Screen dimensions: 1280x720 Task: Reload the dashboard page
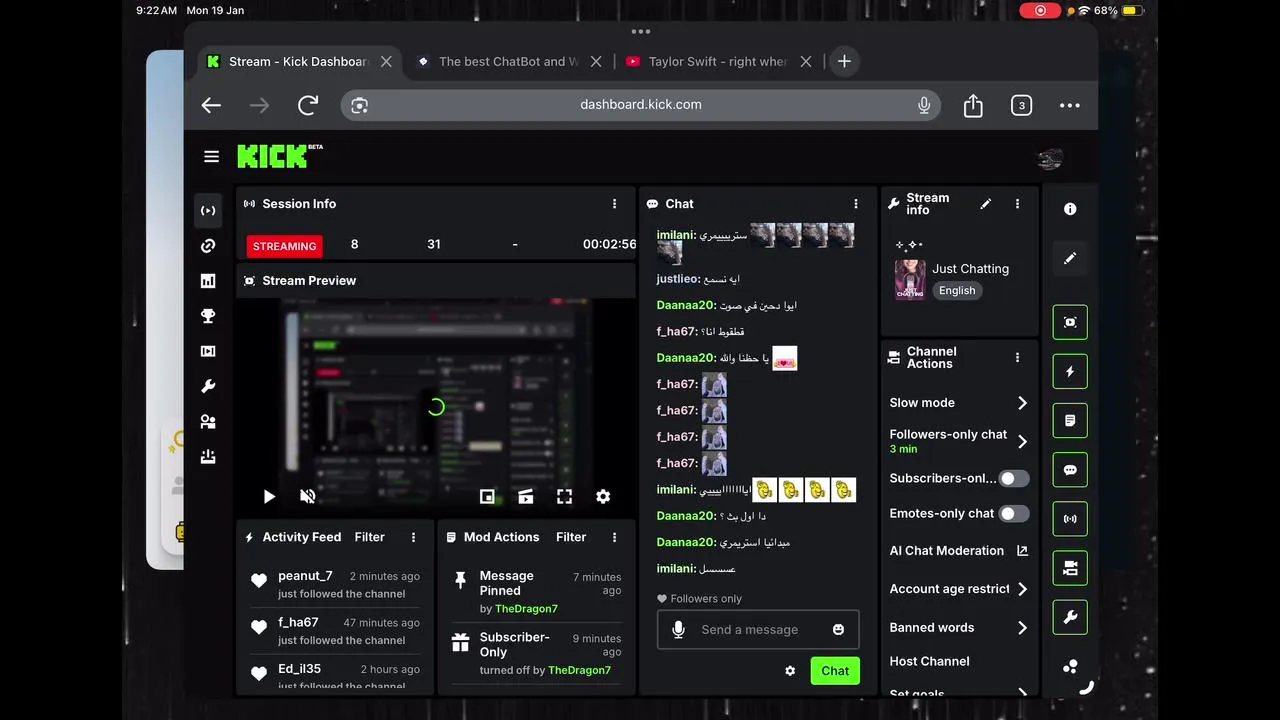pyautogui.click(x=308, y=105)
